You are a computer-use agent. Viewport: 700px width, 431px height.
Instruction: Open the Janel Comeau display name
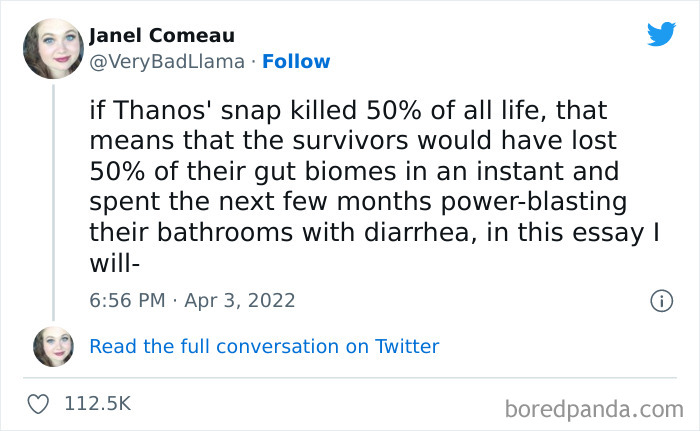click(x=162, y=36)
